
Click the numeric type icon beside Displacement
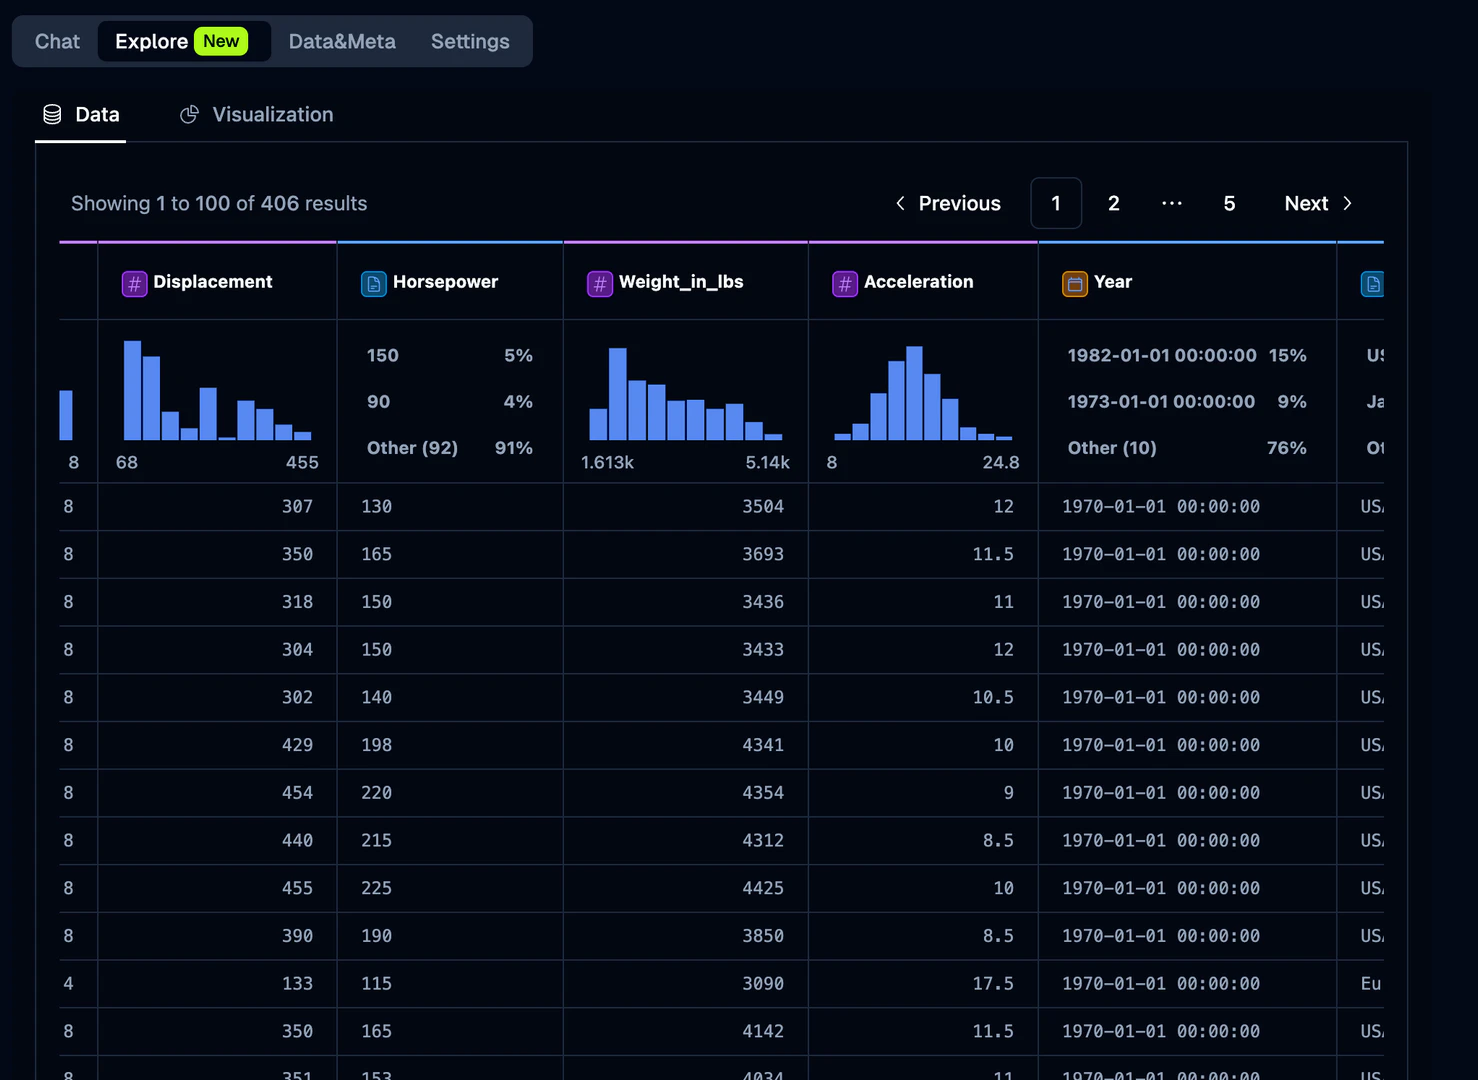point(134,283)
